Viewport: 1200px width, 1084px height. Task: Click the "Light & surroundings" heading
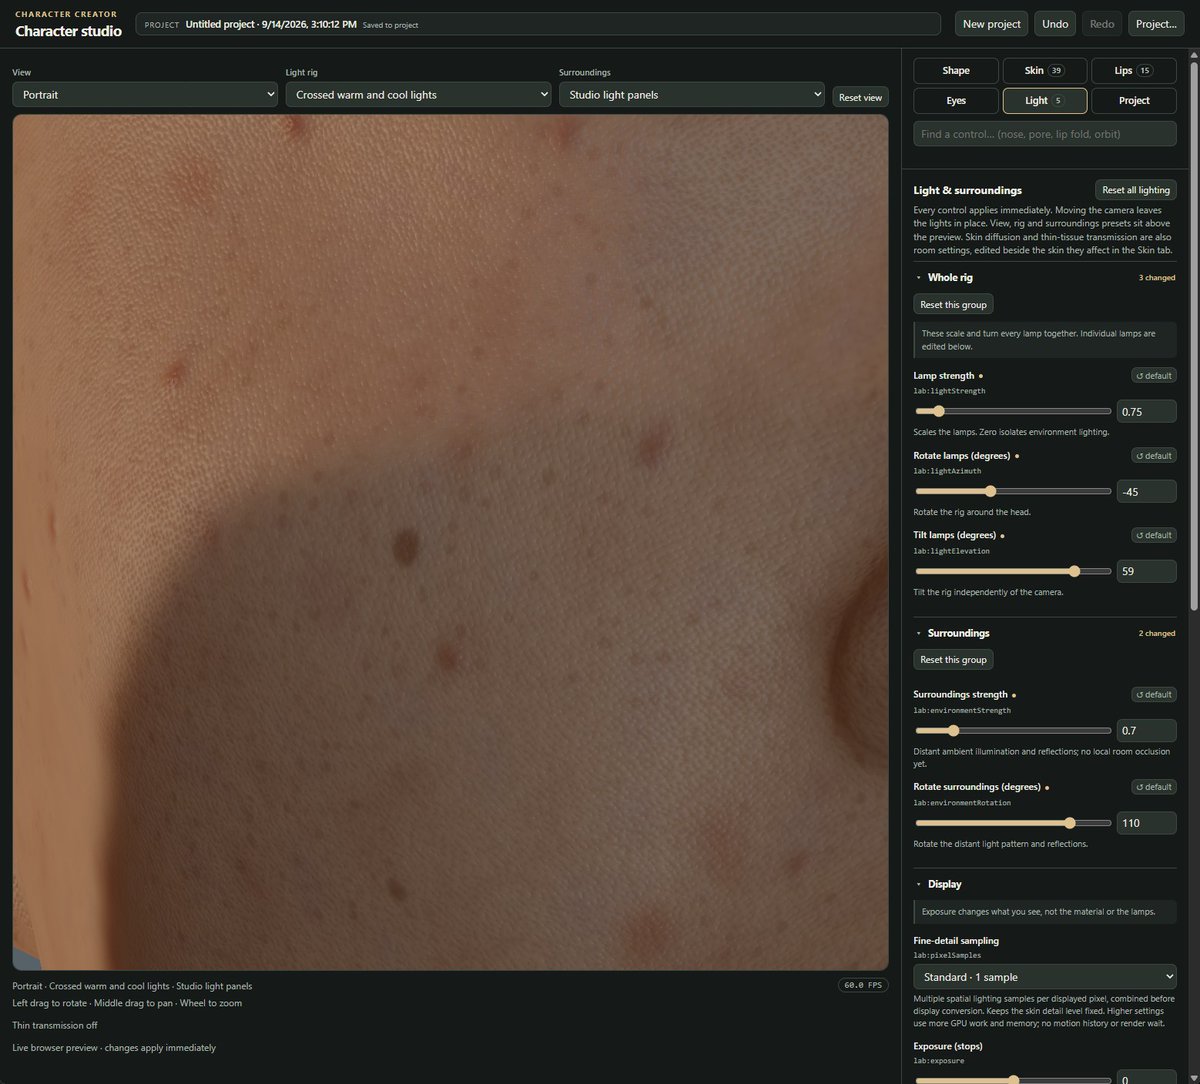(x=968, y=190)
